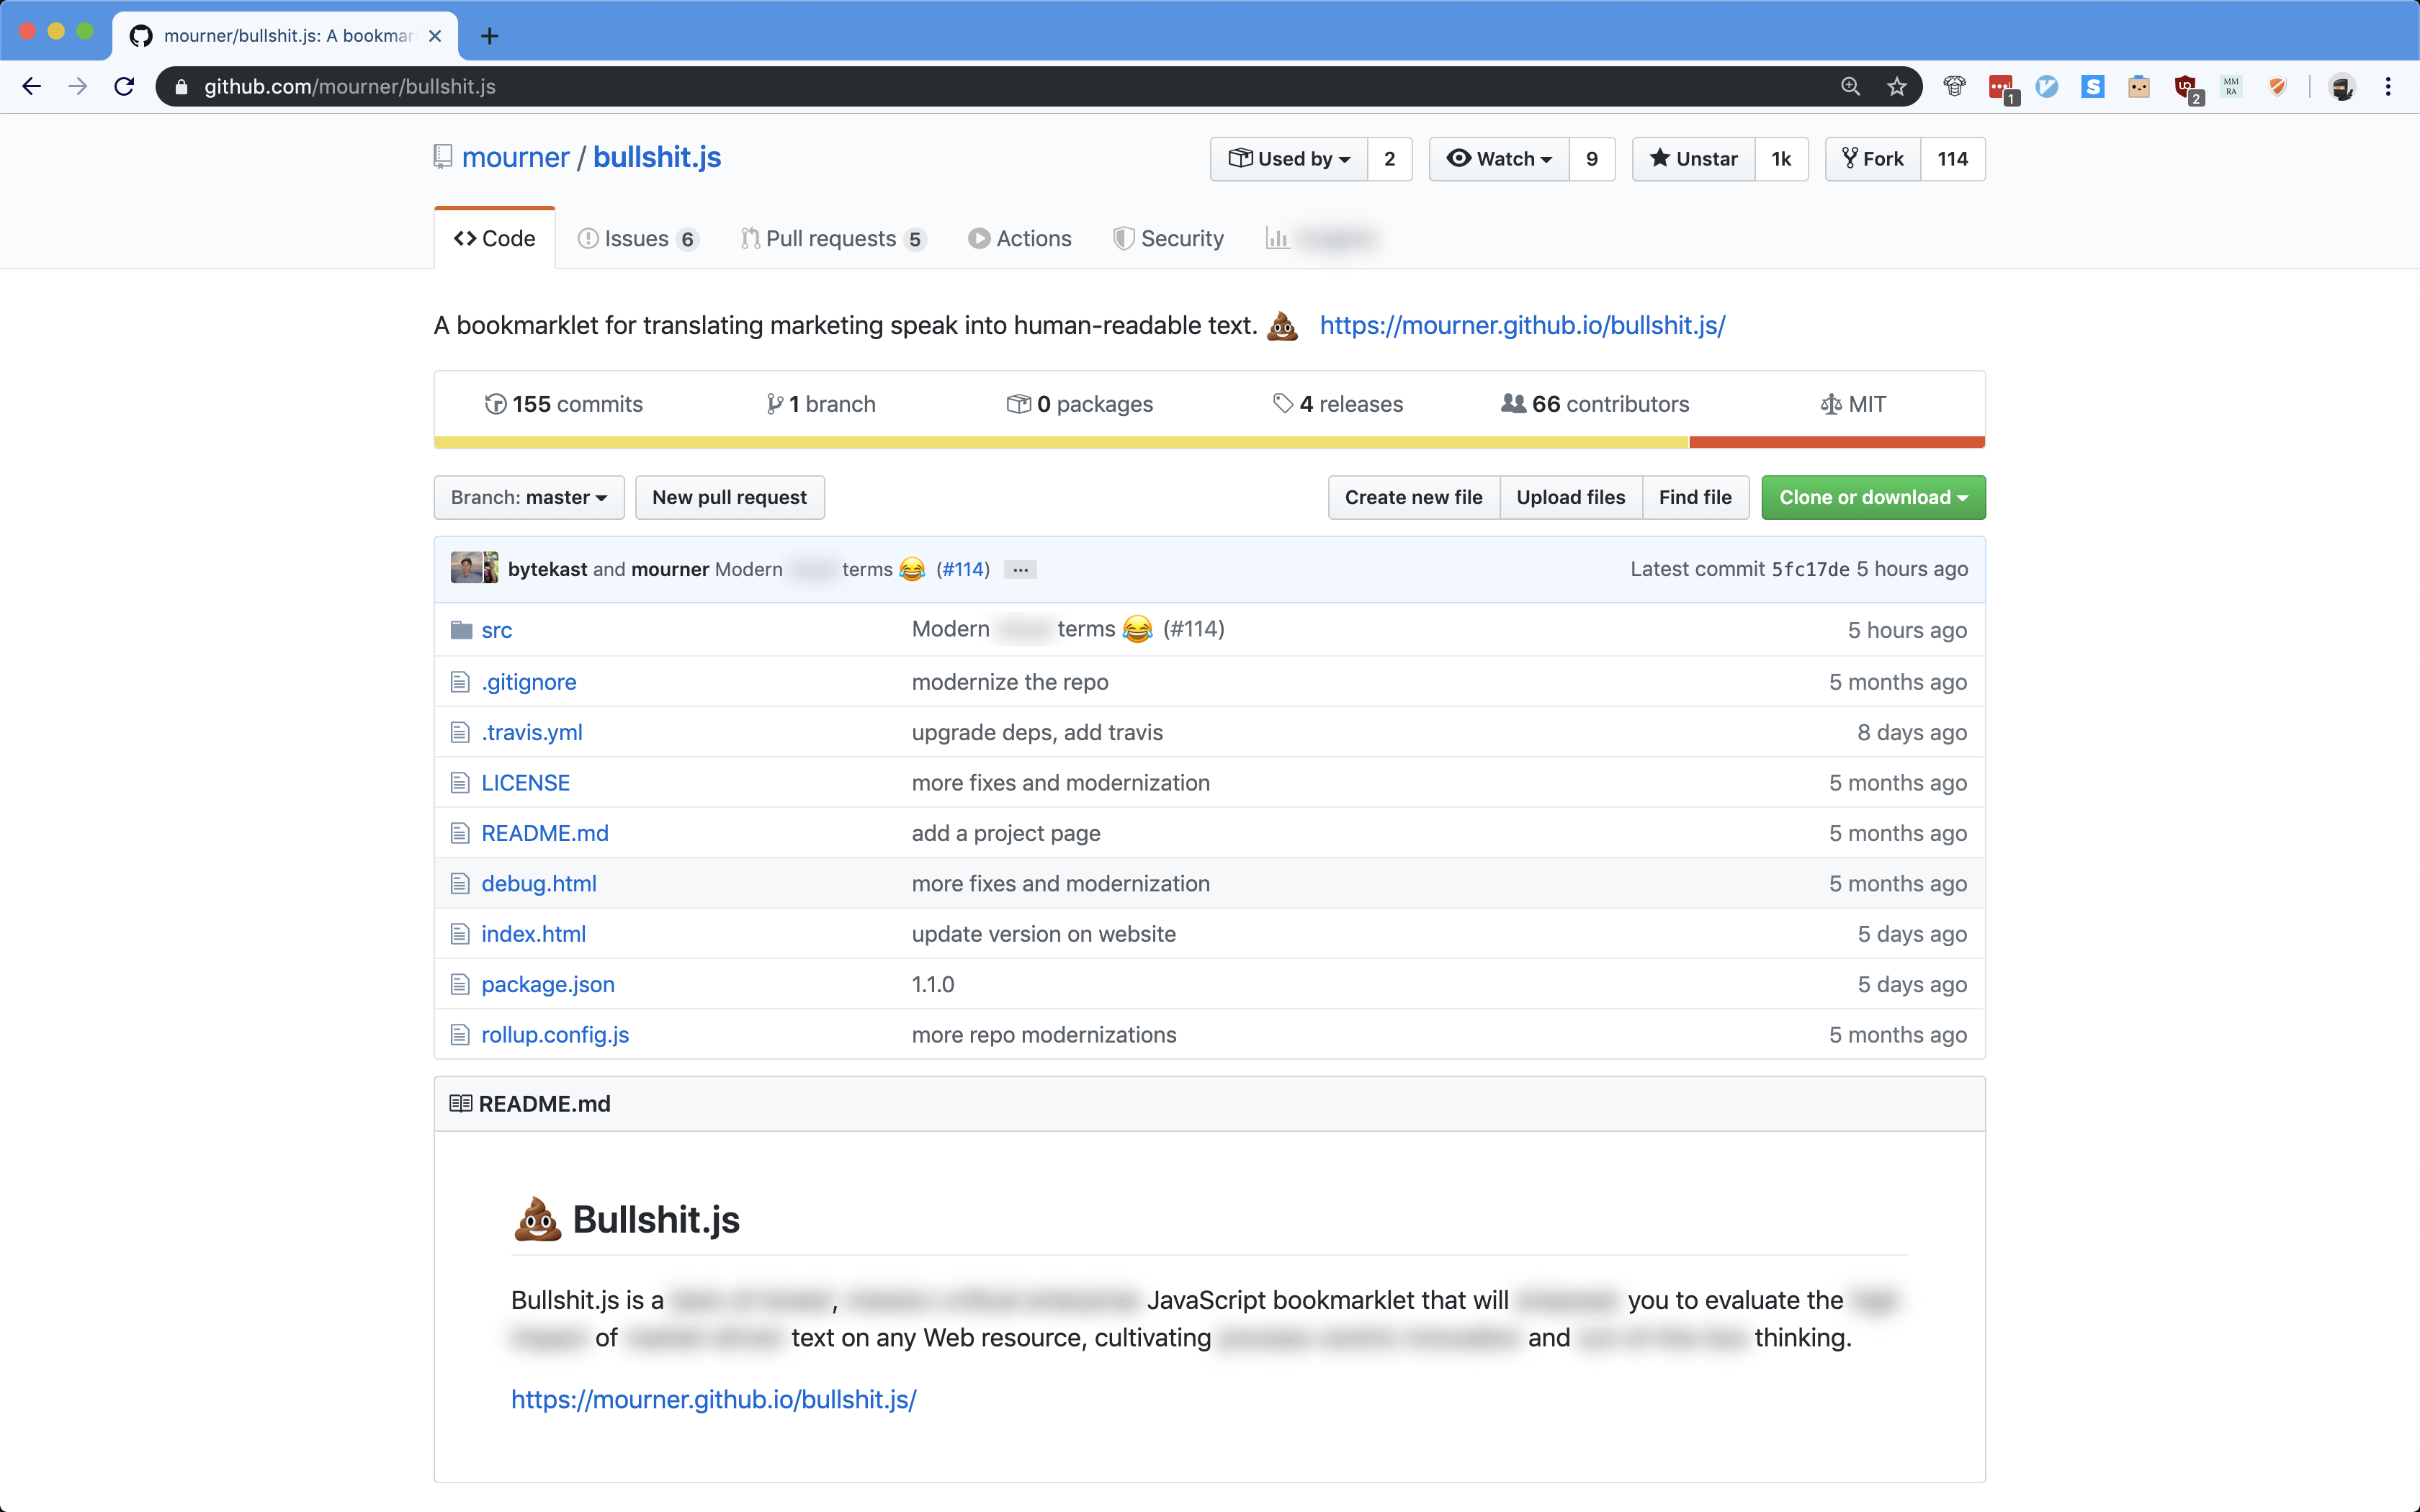Click the magnifying glass in the address bar
The image size is (2420, 1512).
pos(1850,86)
